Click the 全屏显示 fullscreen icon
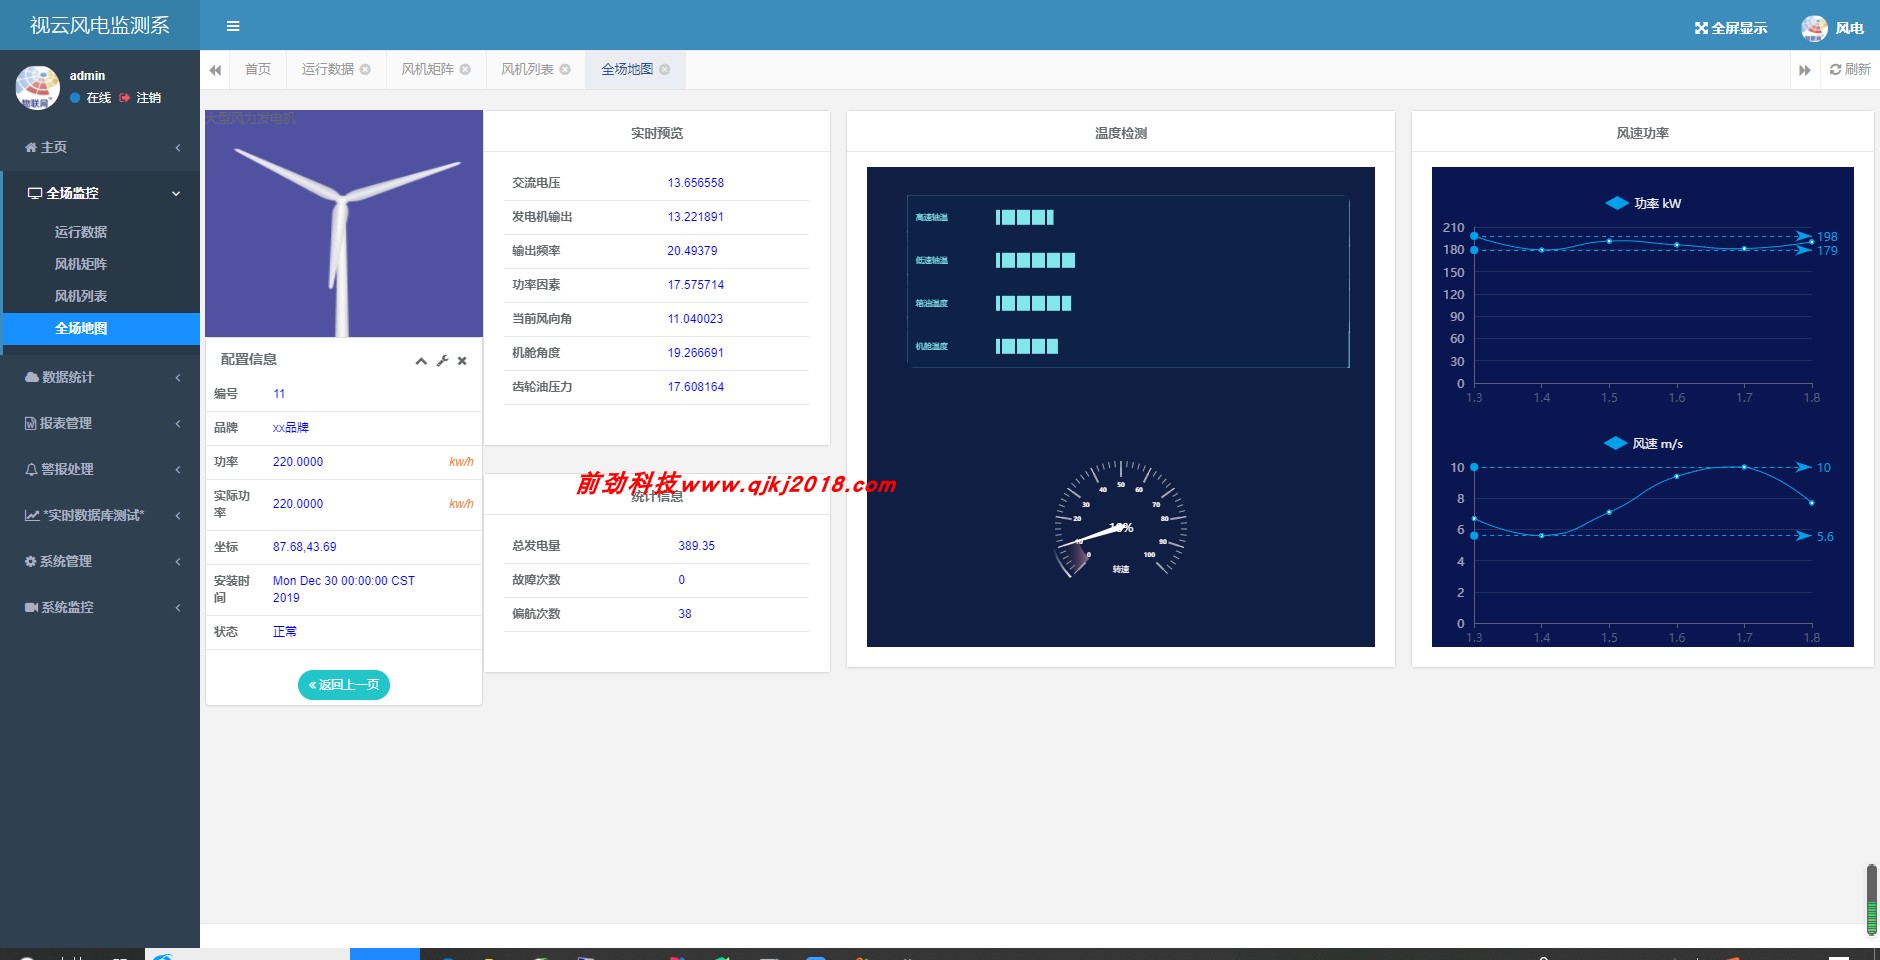The image size is (1880, 960). click(1700, 27)
